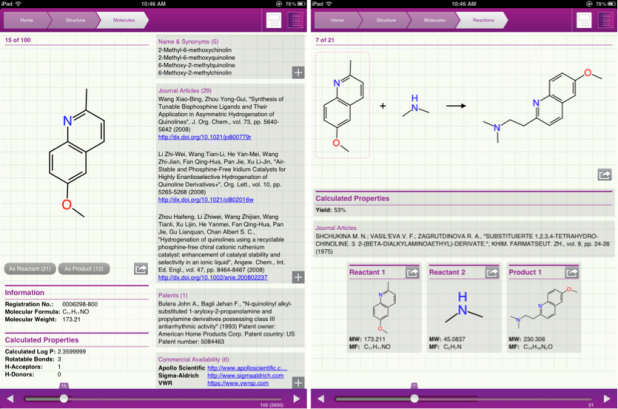Tap the card view icon on Reactions screen
This screenshot has width=618, height=409.
pos(584,20)
